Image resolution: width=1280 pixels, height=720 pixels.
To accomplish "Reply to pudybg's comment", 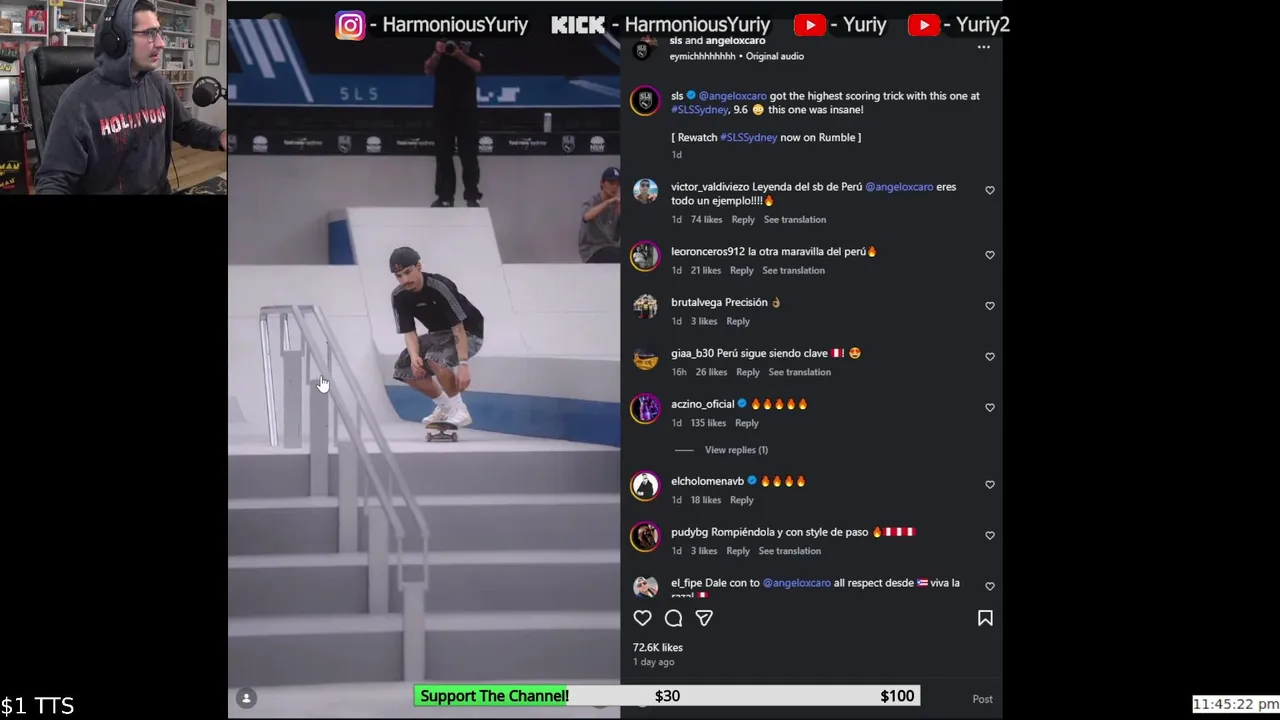I will point(738,551).
